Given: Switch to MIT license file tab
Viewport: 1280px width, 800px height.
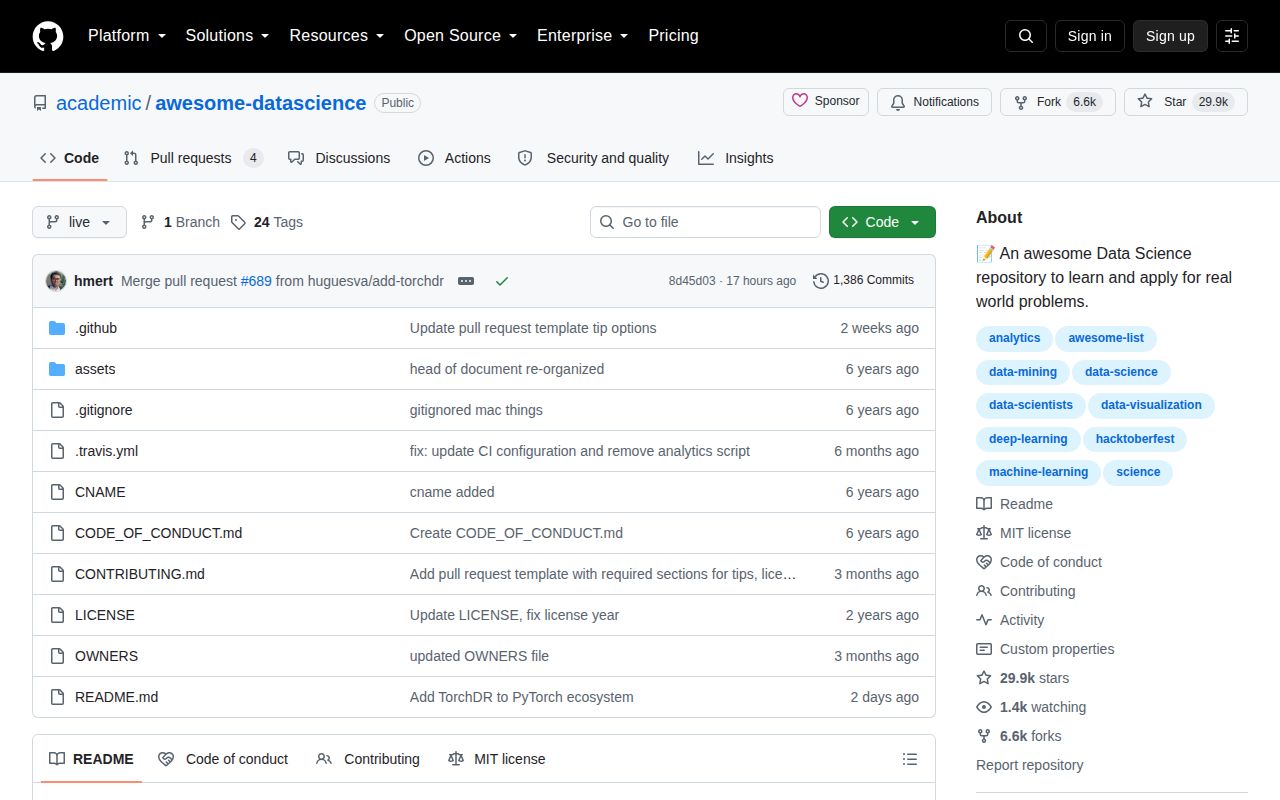Looking at the screenshot, I should pos(497,759).
